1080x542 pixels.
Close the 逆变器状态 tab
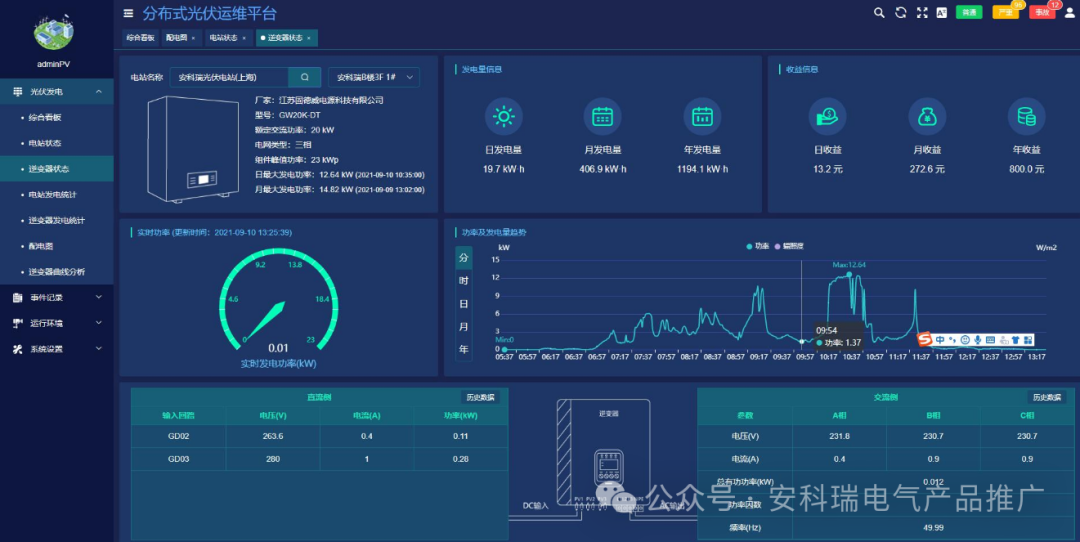pos(309,38)
